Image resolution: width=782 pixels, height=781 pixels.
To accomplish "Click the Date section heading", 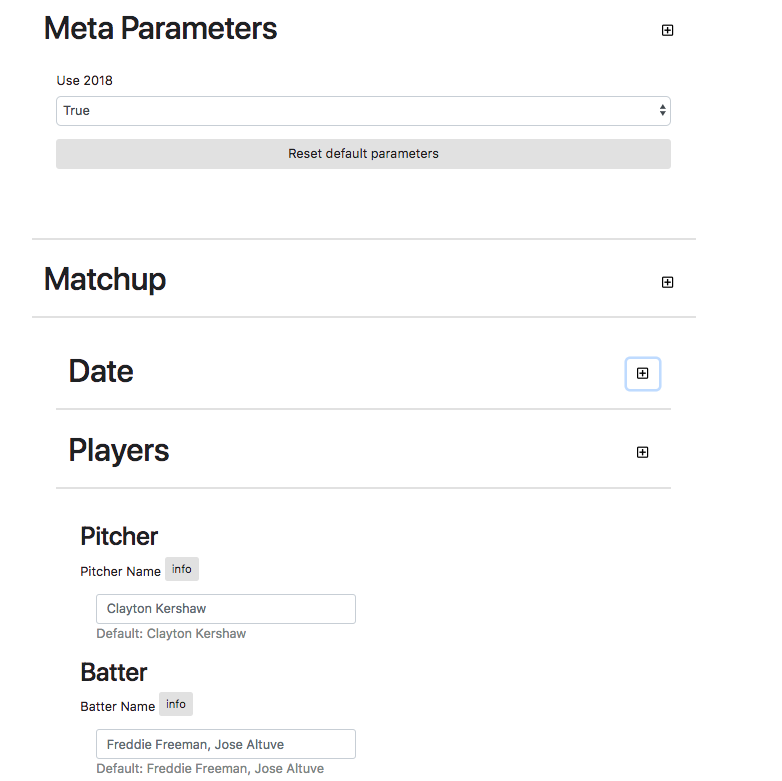I will (x=101, y=372).
